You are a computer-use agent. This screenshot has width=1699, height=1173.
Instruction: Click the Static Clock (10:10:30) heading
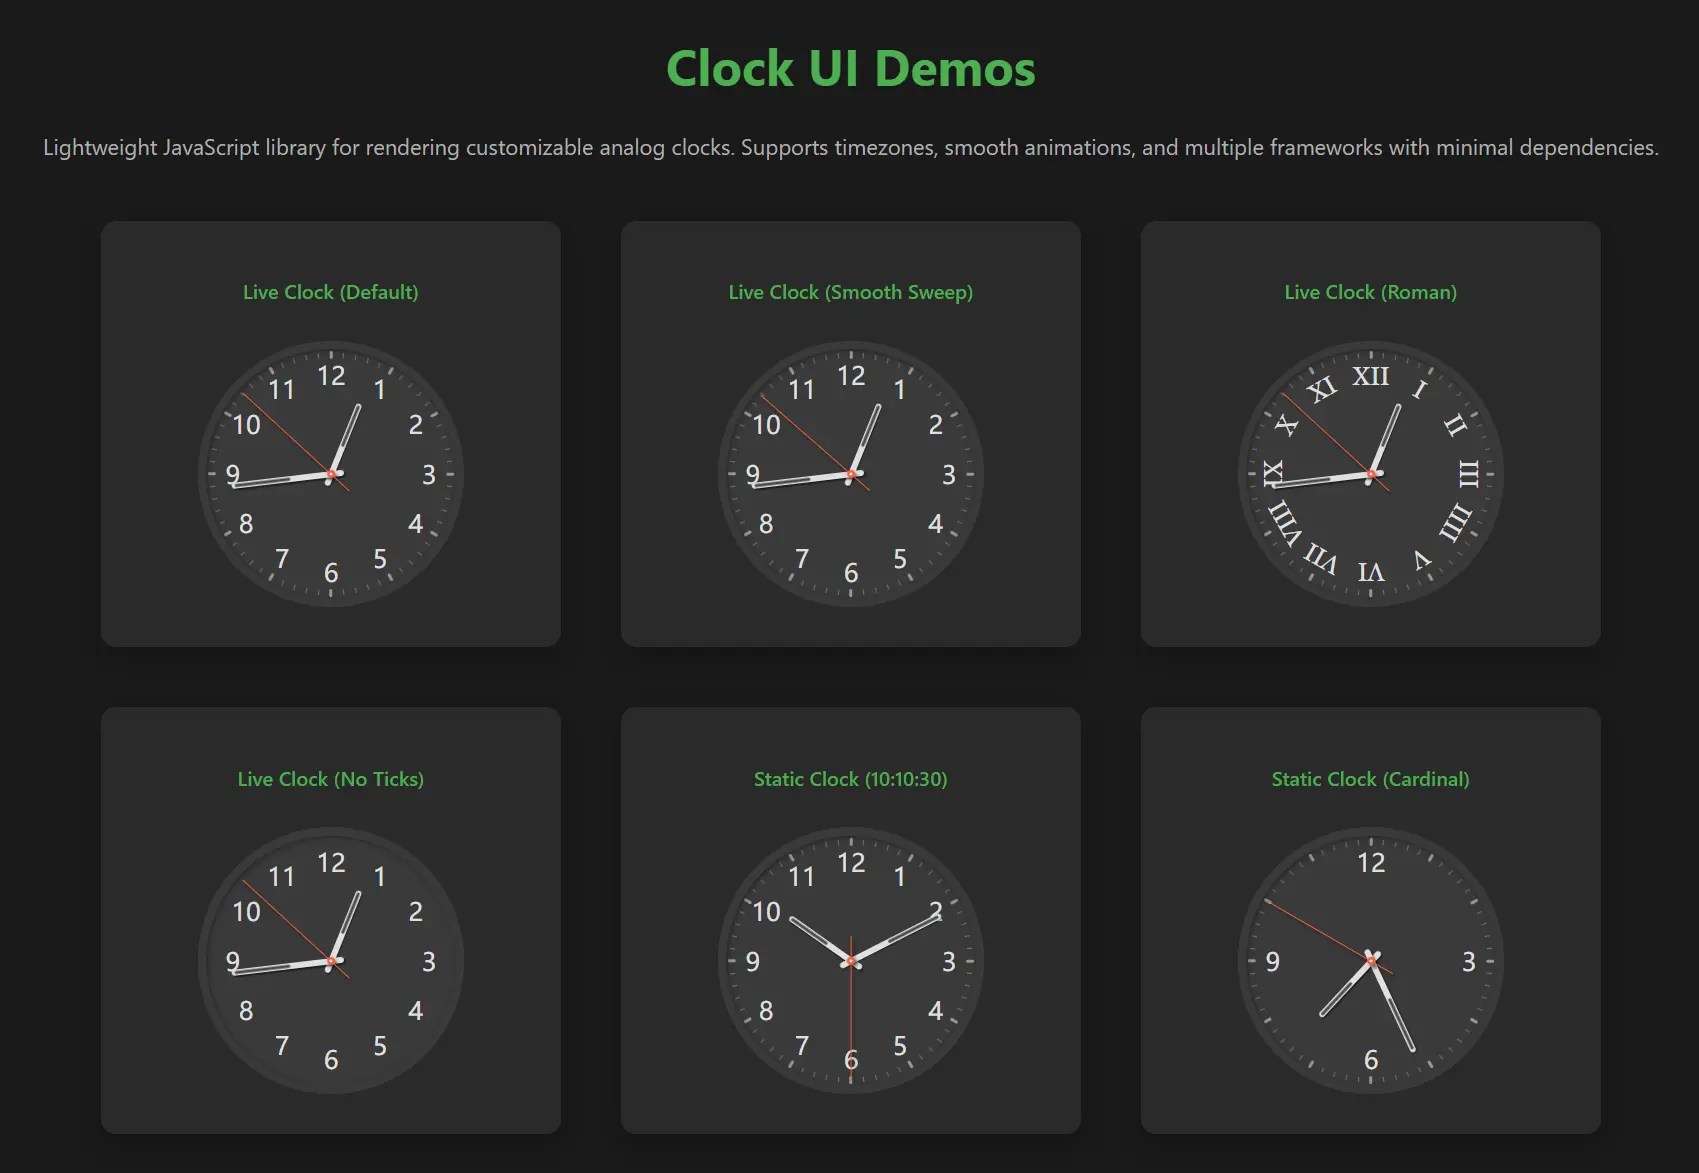[850, 779]
